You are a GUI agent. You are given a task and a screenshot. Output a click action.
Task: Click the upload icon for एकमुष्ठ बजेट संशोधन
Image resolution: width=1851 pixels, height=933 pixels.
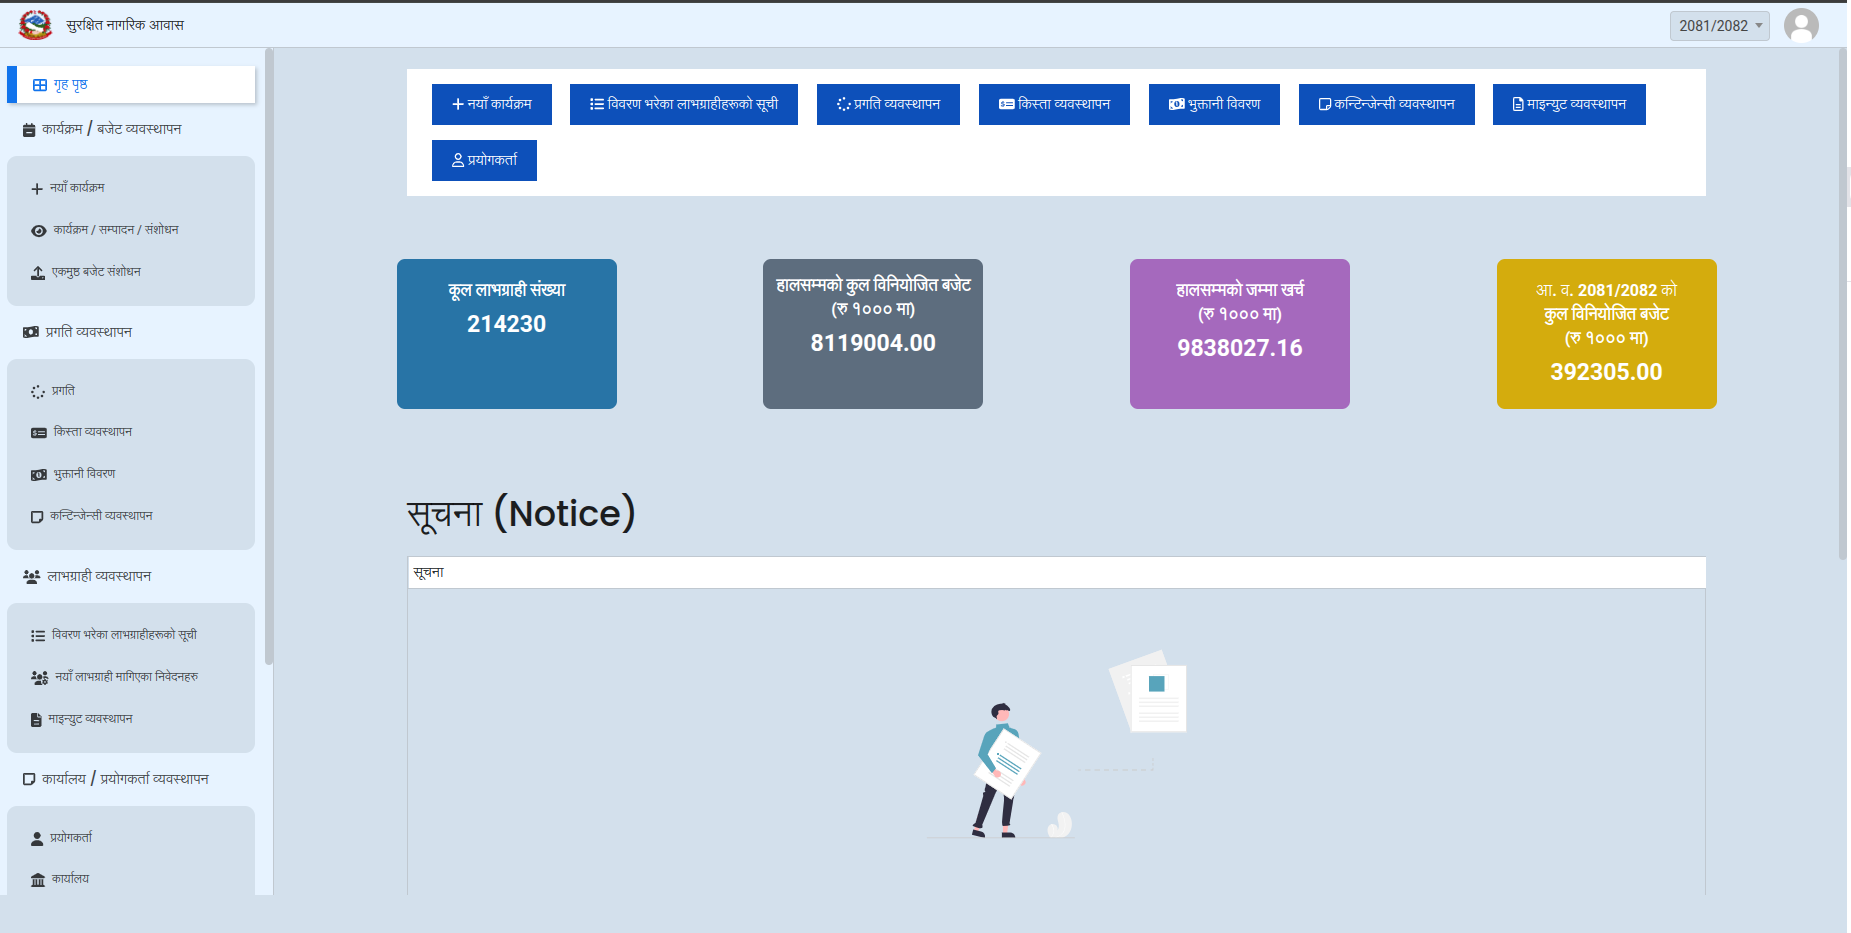pyautogui.click(x=38, y=273)
